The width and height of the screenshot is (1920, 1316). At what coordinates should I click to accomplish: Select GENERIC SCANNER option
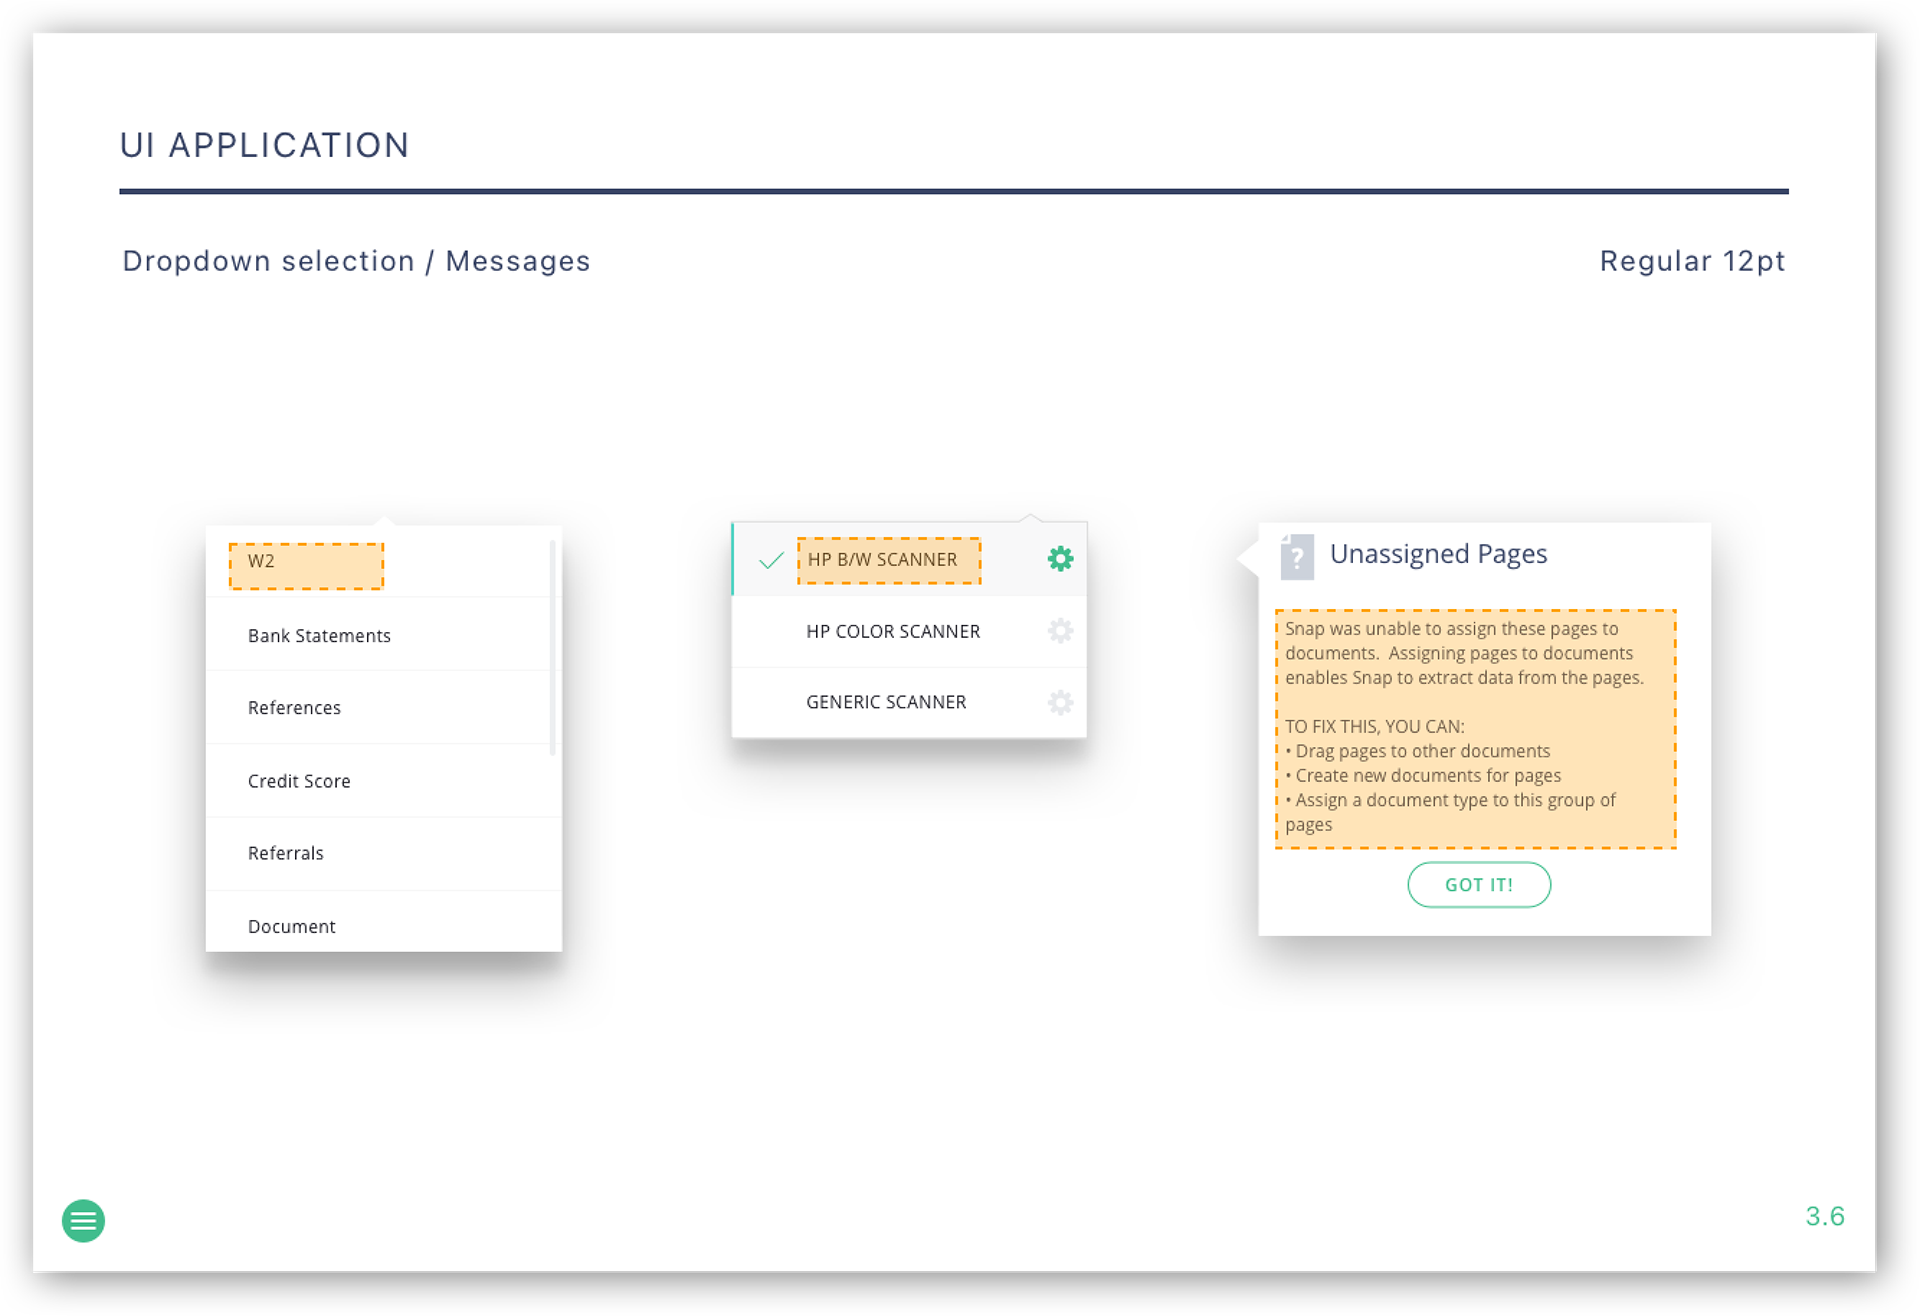[x=886, y=702]
